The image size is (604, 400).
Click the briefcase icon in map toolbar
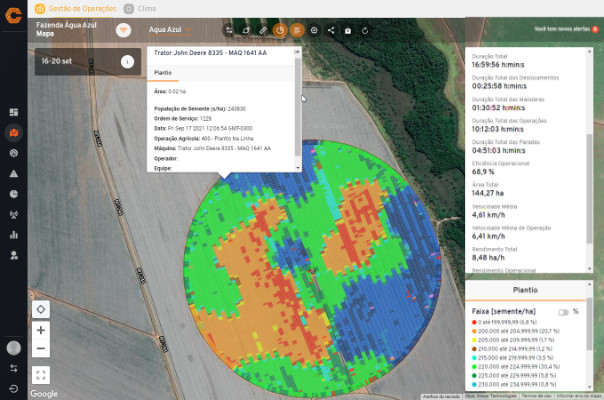[x=348, y=30]
